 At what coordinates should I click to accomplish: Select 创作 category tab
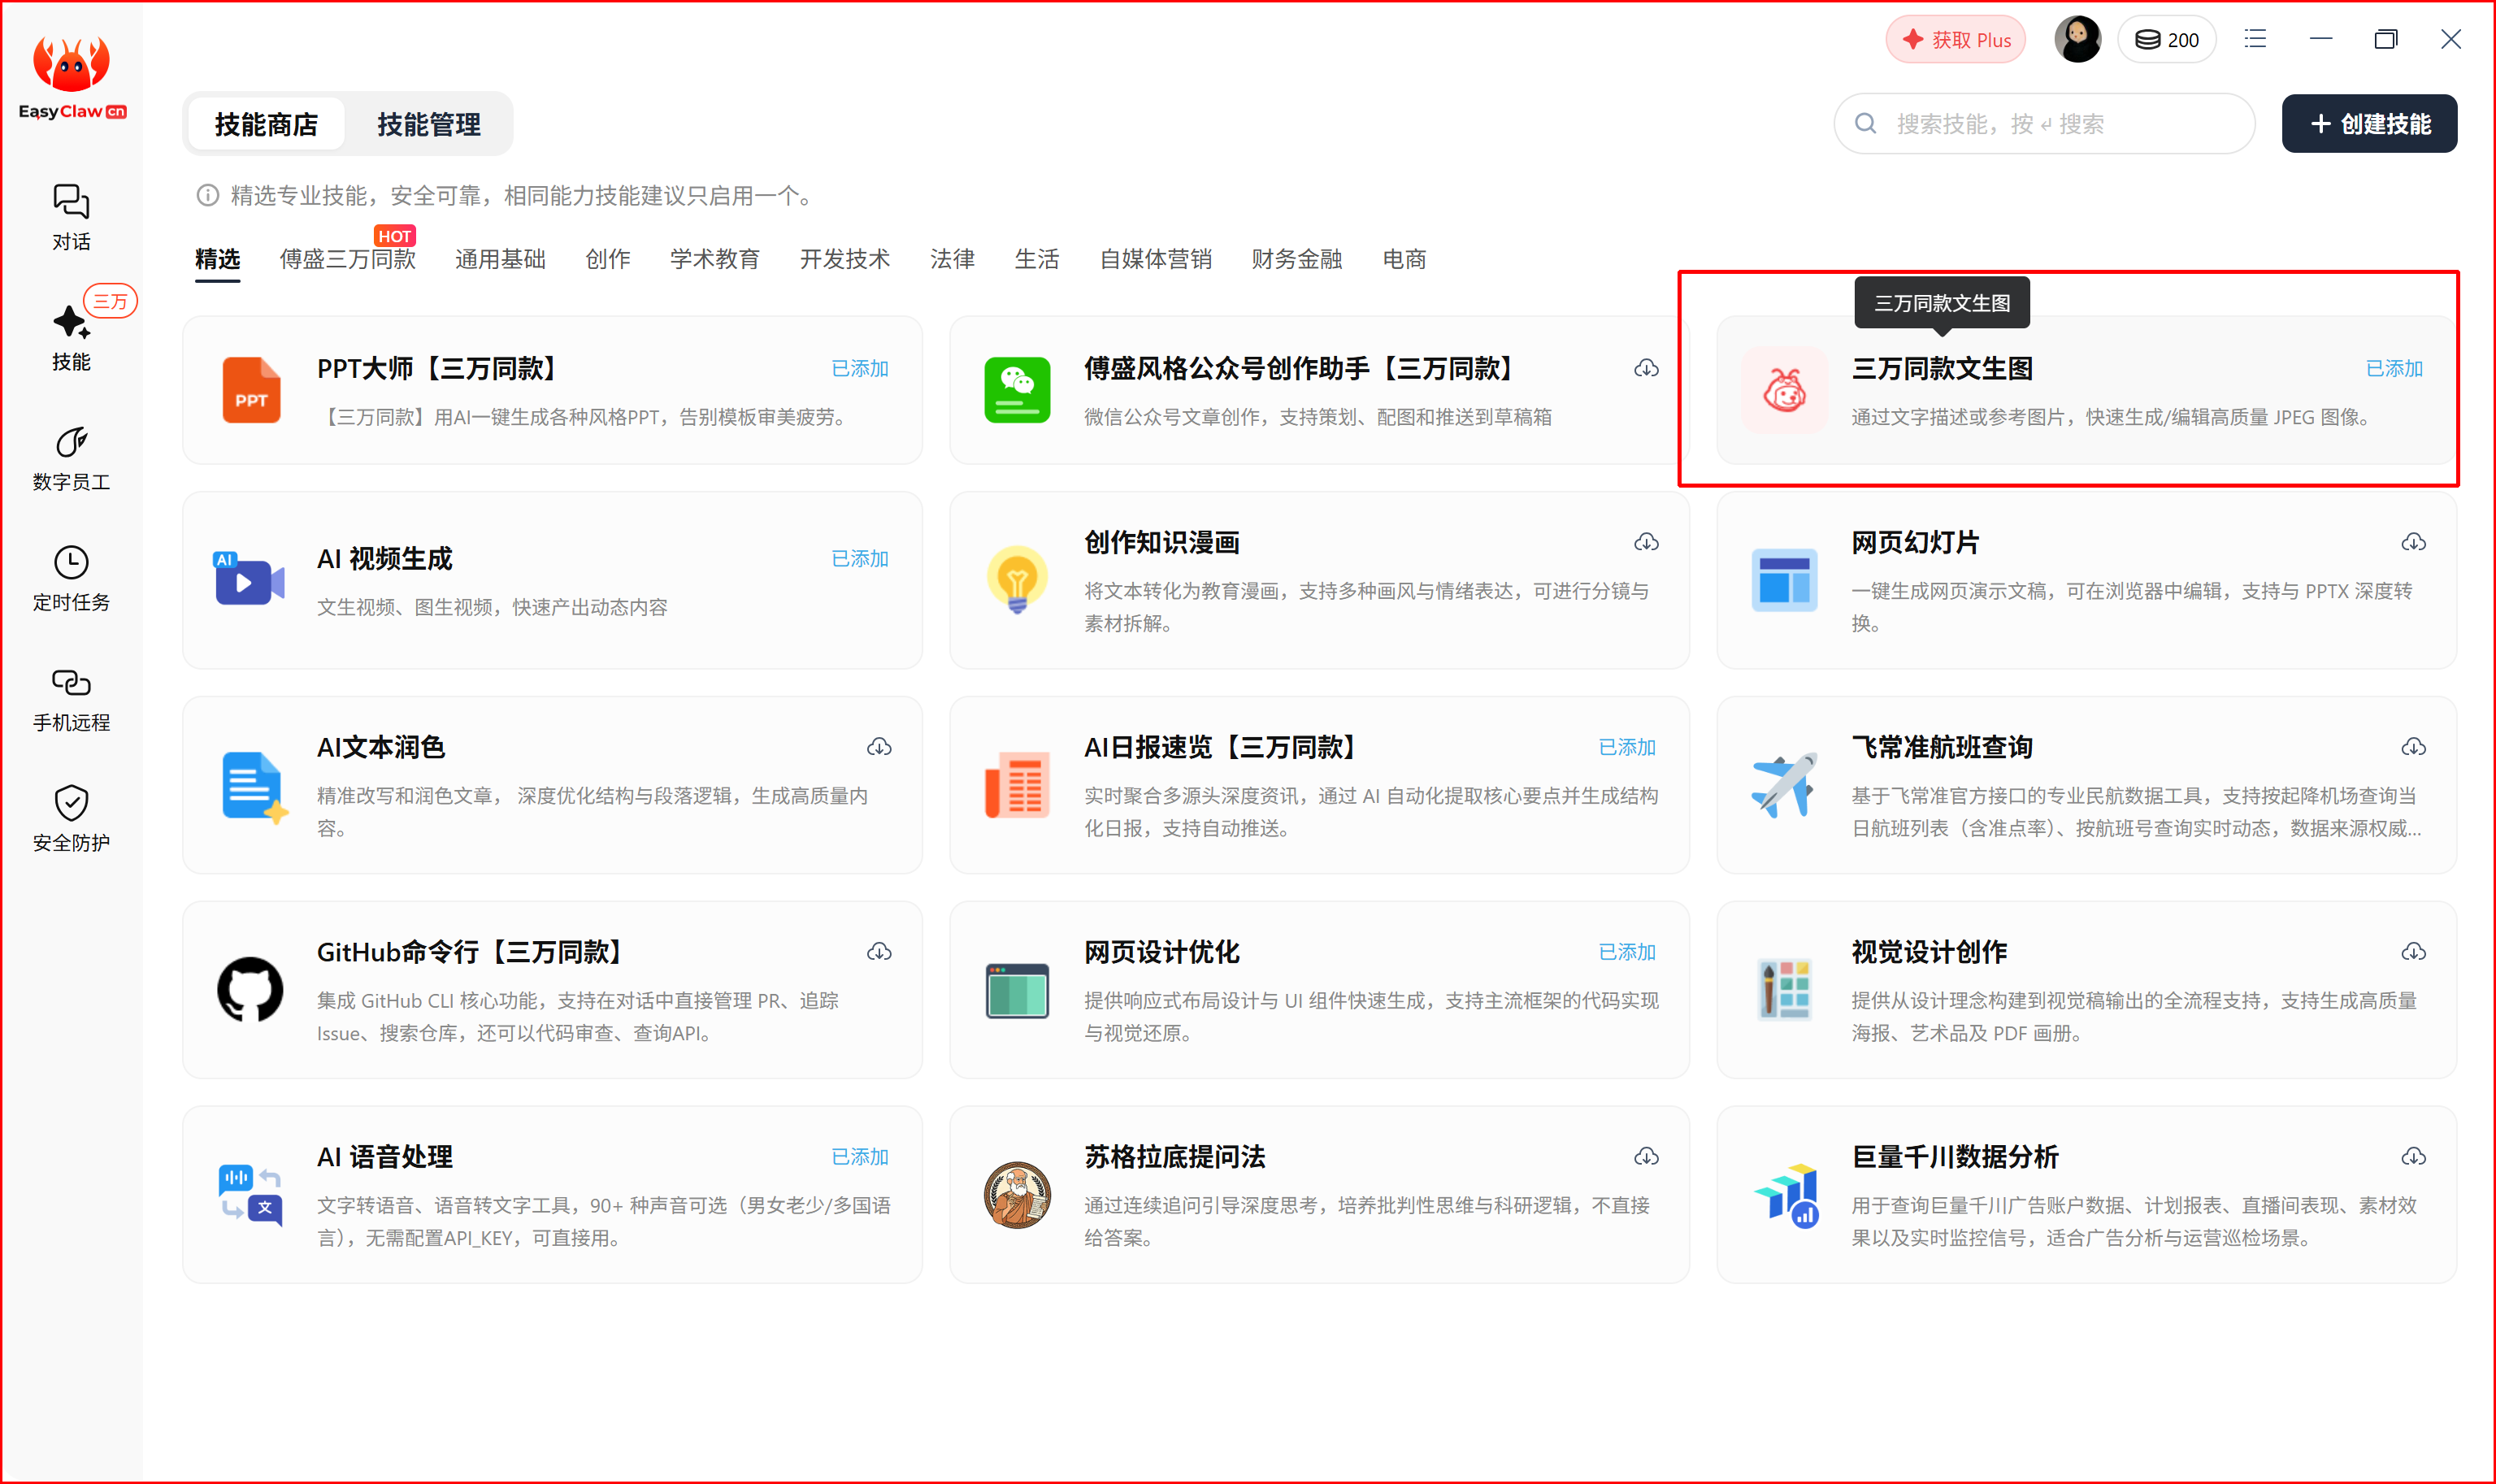point(607,260)
